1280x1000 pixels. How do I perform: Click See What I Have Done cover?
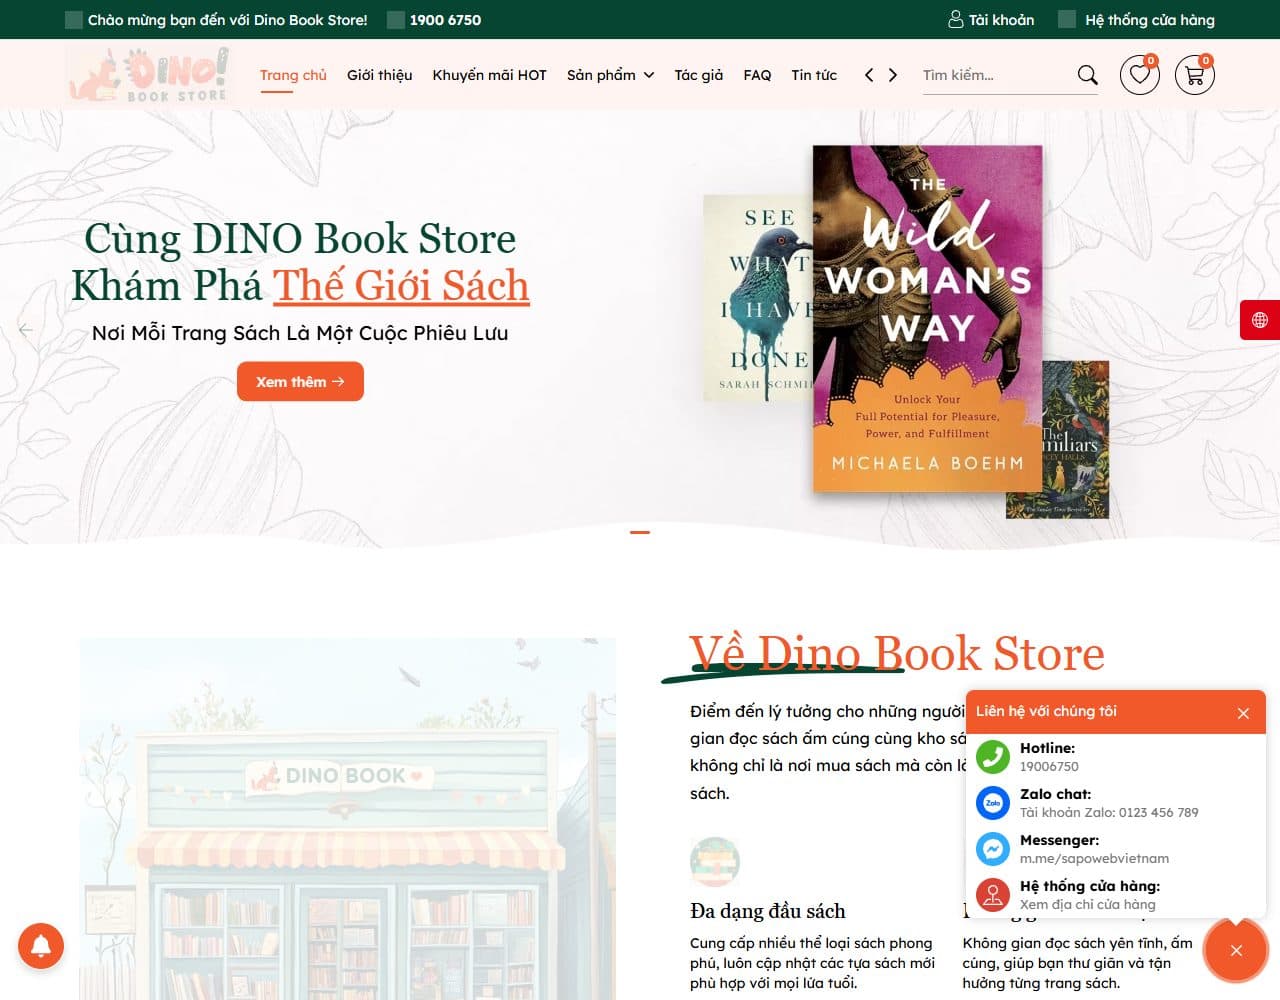[x=758, y=298]
